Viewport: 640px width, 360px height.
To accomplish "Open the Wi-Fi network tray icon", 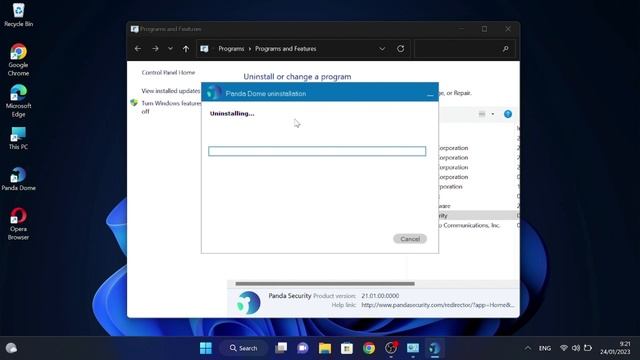I will click(564, 348).
